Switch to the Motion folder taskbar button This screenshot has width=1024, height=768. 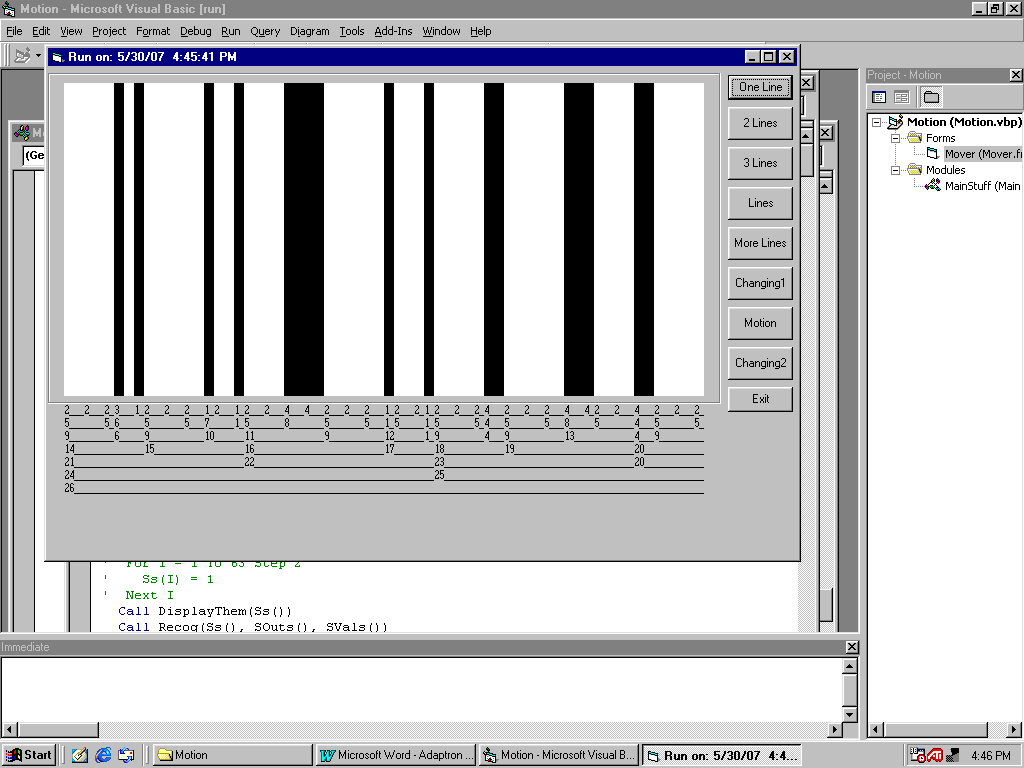click(232, 756)
